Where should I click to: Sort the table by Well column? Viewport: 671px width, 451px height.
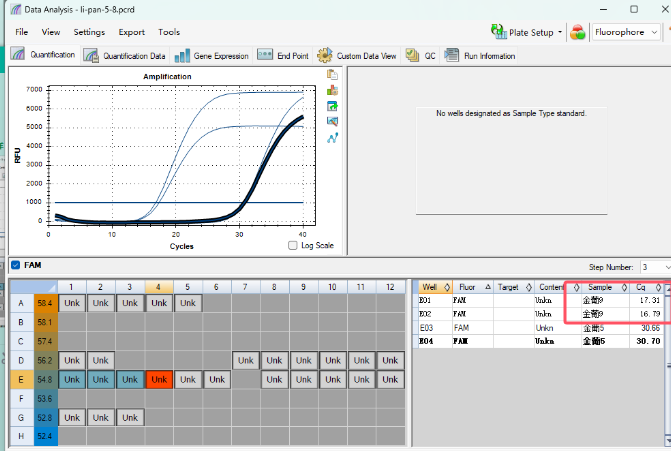(x=435, y=287)
